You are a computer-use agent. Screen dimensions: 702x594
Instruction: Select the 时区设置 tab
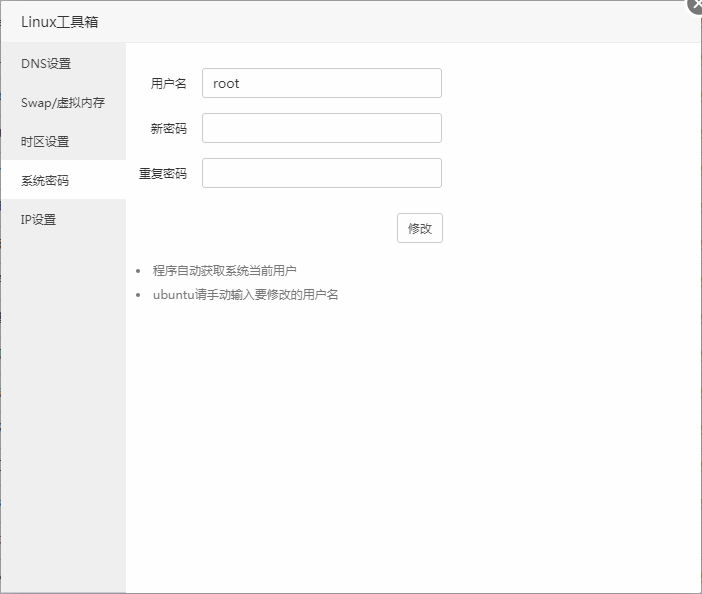[x=46, y=141]
